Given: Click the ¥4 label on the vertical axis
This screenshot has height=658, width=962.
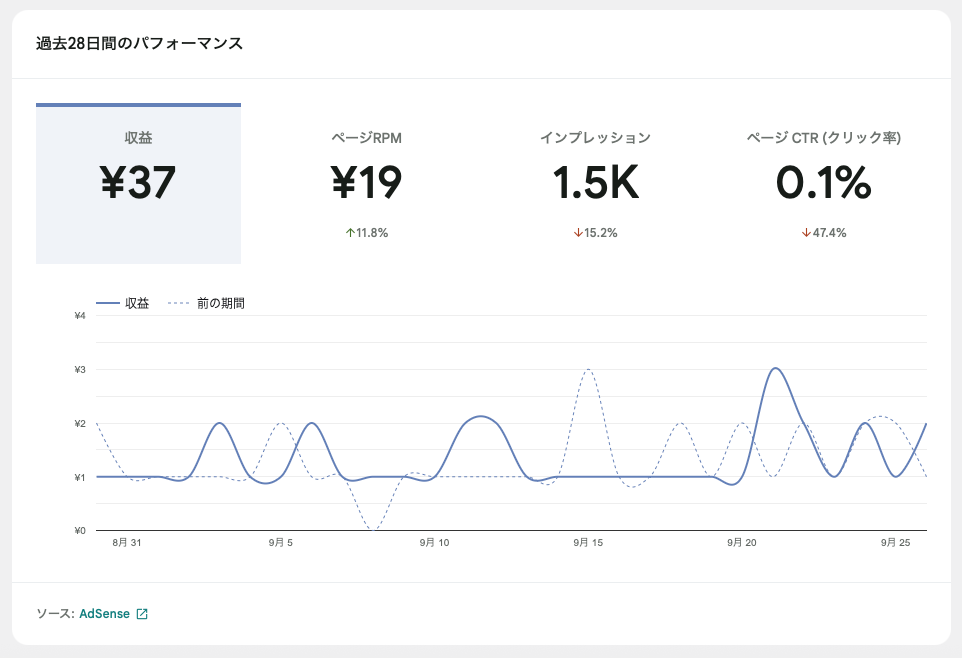Looking at the screenshot, I should click(80, 316).
